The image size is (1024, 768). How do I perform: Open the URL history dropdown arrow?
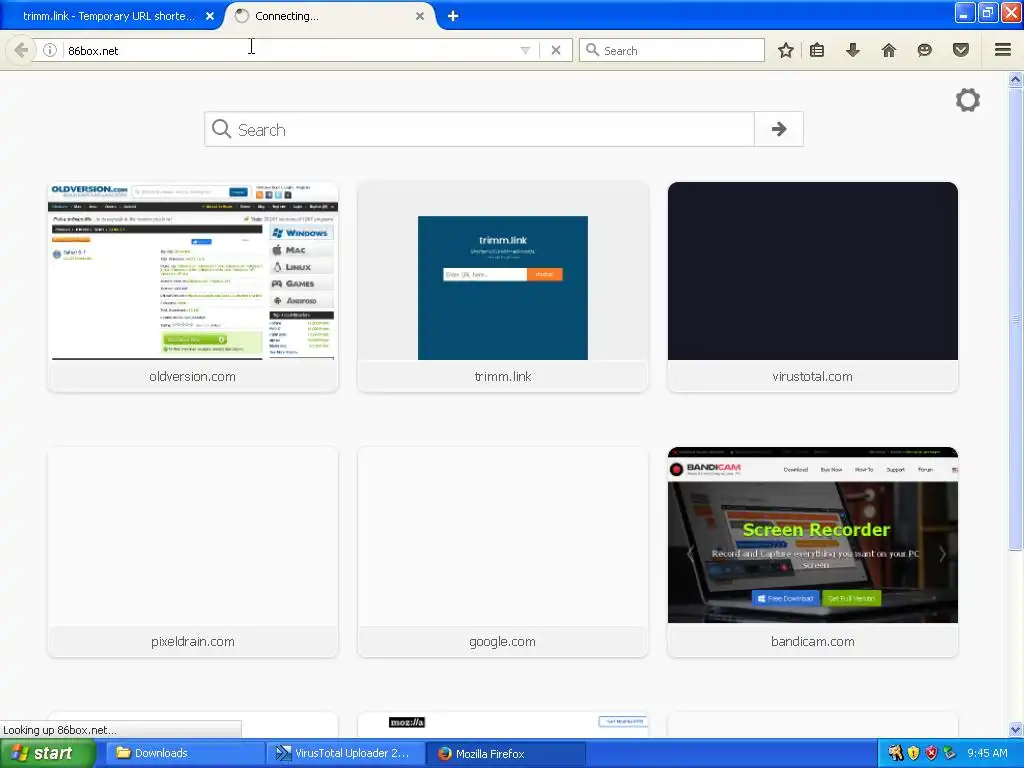coord(524,50)
